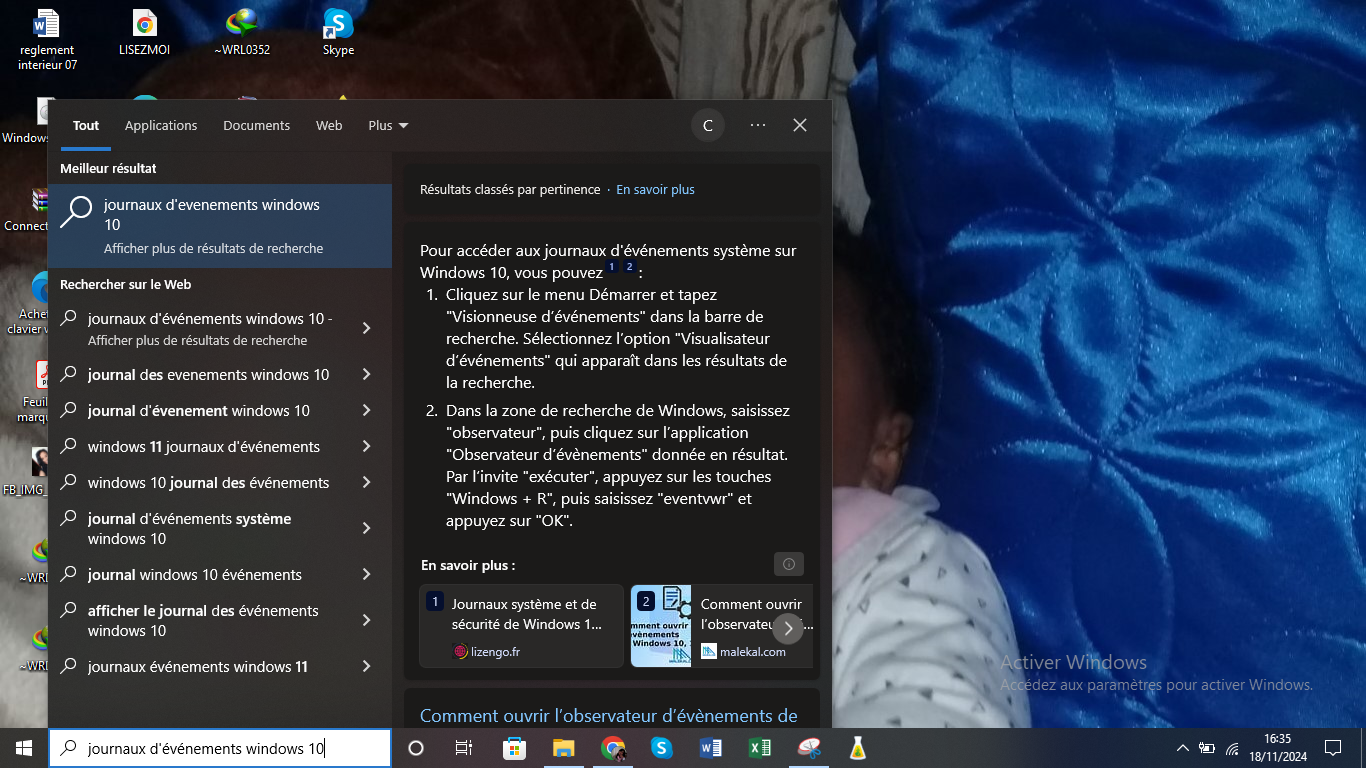The width and height of the screenshot is (1366, 768).
Task: Open the network Wi-Fi tray icon
Action: [1232, 748]
